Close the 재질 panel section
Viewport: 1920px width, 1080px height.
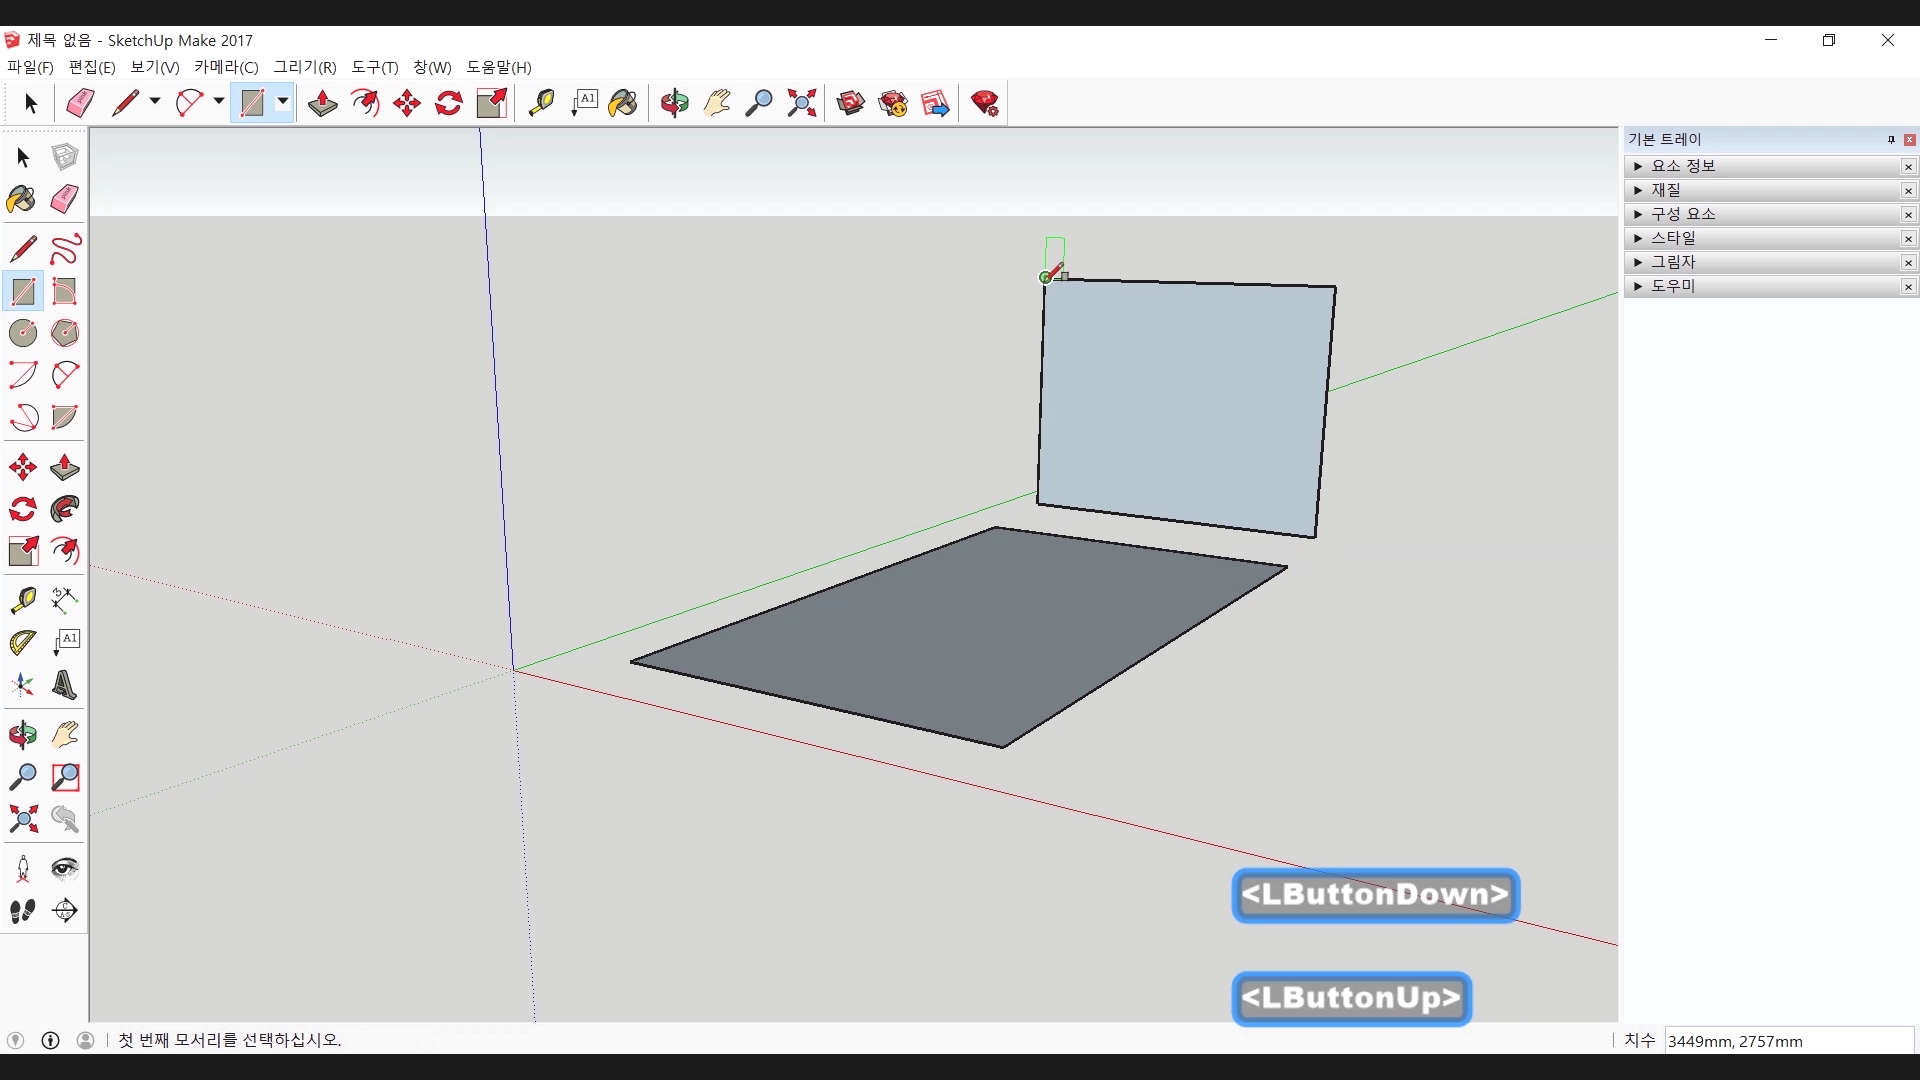coord(1908,190)
